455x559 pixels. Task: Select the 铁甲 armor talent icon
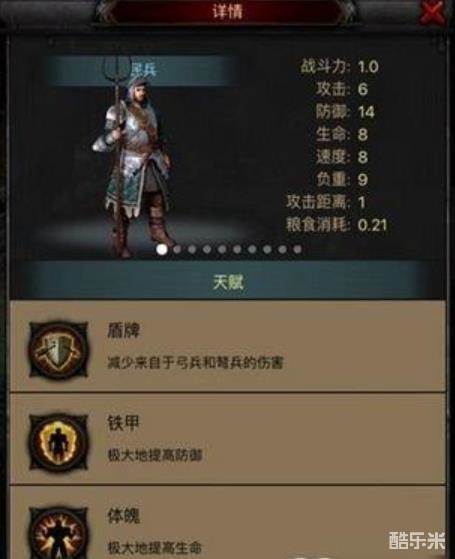tap(58, 442)
